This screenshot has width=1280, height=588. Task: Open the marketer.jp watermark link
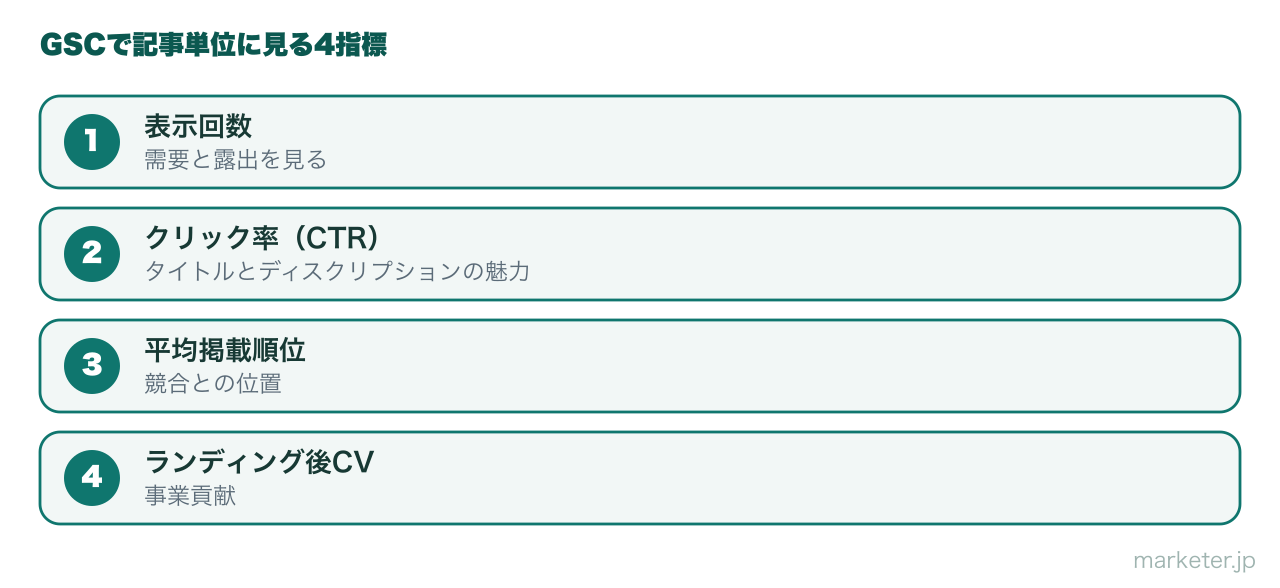pyautogui.click(x=1194, y=561)
